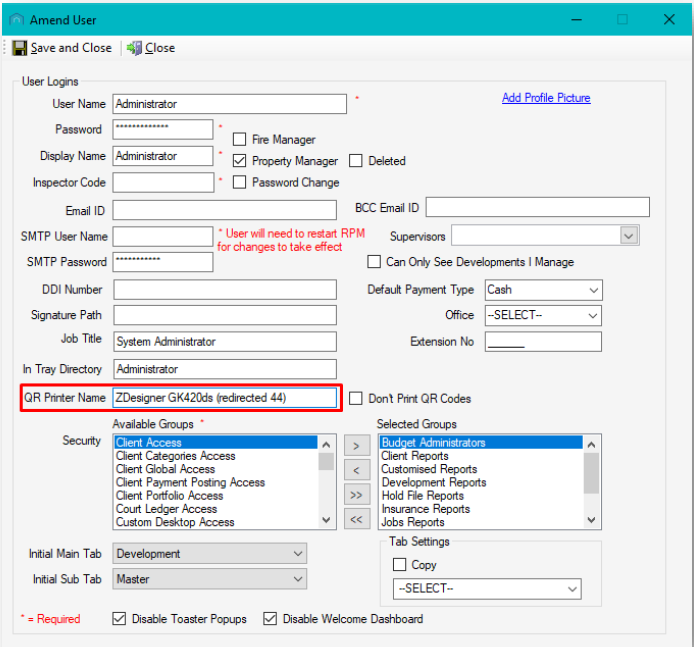
Task: Select Client Payment Posting Access group
Action: click(216, 482)
